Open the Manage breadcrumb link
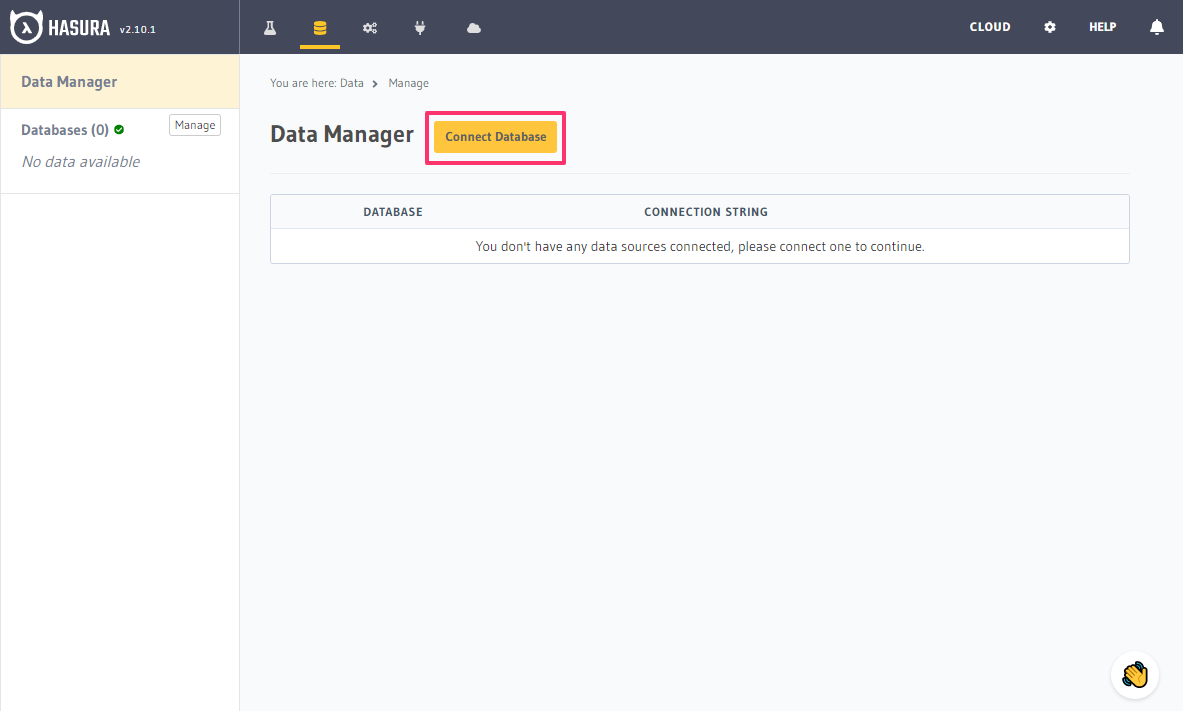Image resolution: width=1183 pixels, height=711 pixels. [x=408, y=83]
